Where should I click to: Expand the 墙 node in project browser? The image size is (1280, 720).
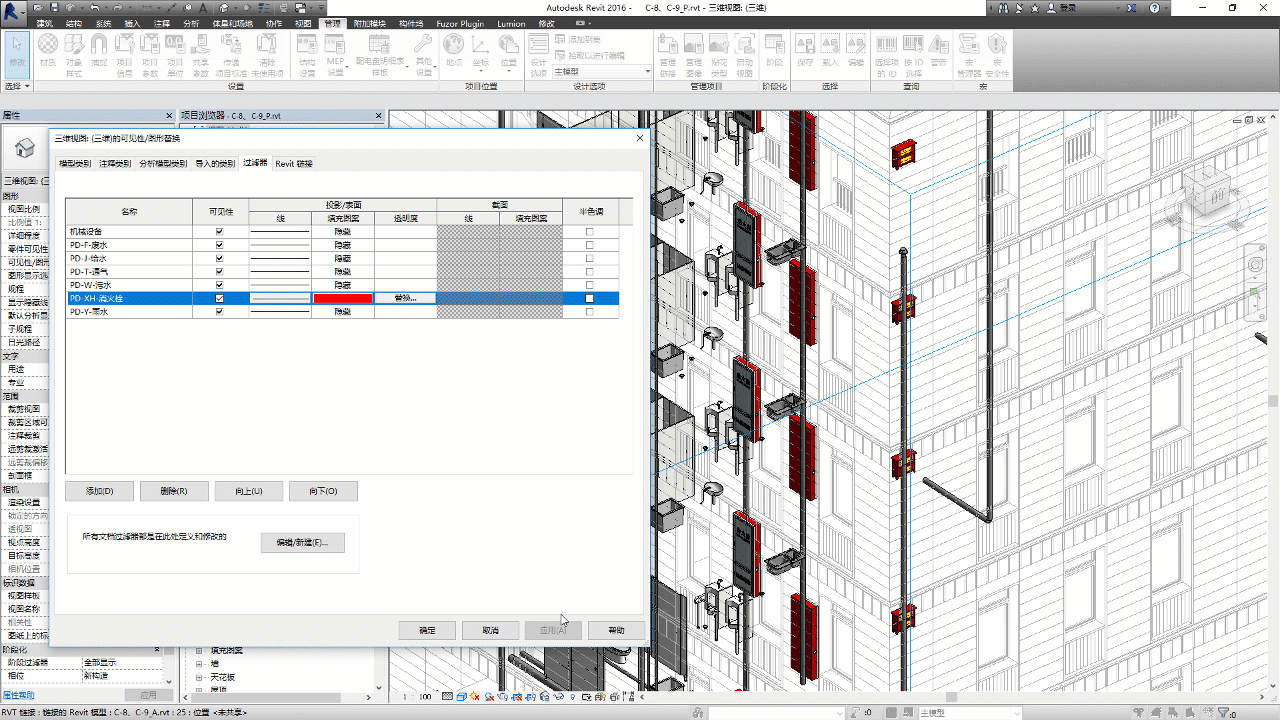click(x=199, y=663)
